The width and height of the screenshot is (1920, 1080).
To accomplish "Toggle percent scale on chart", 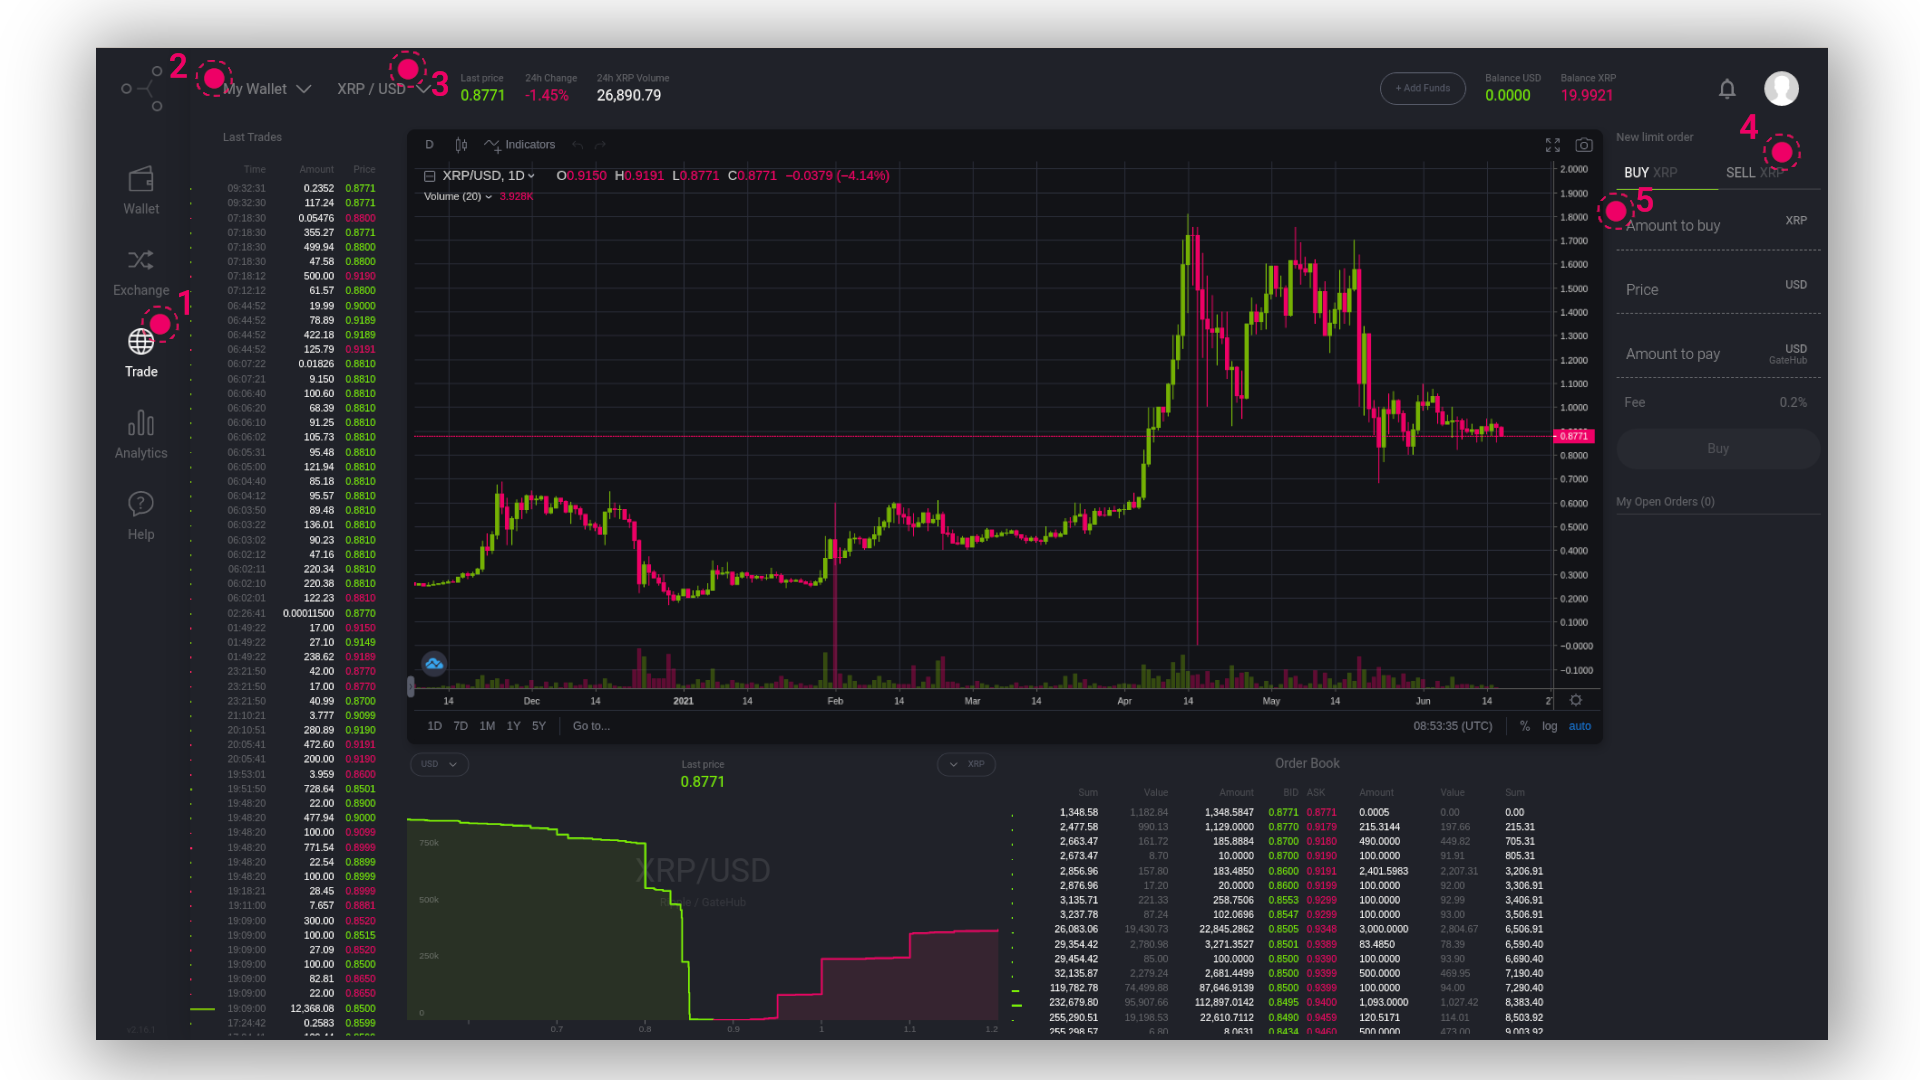I will [1525, 727].
